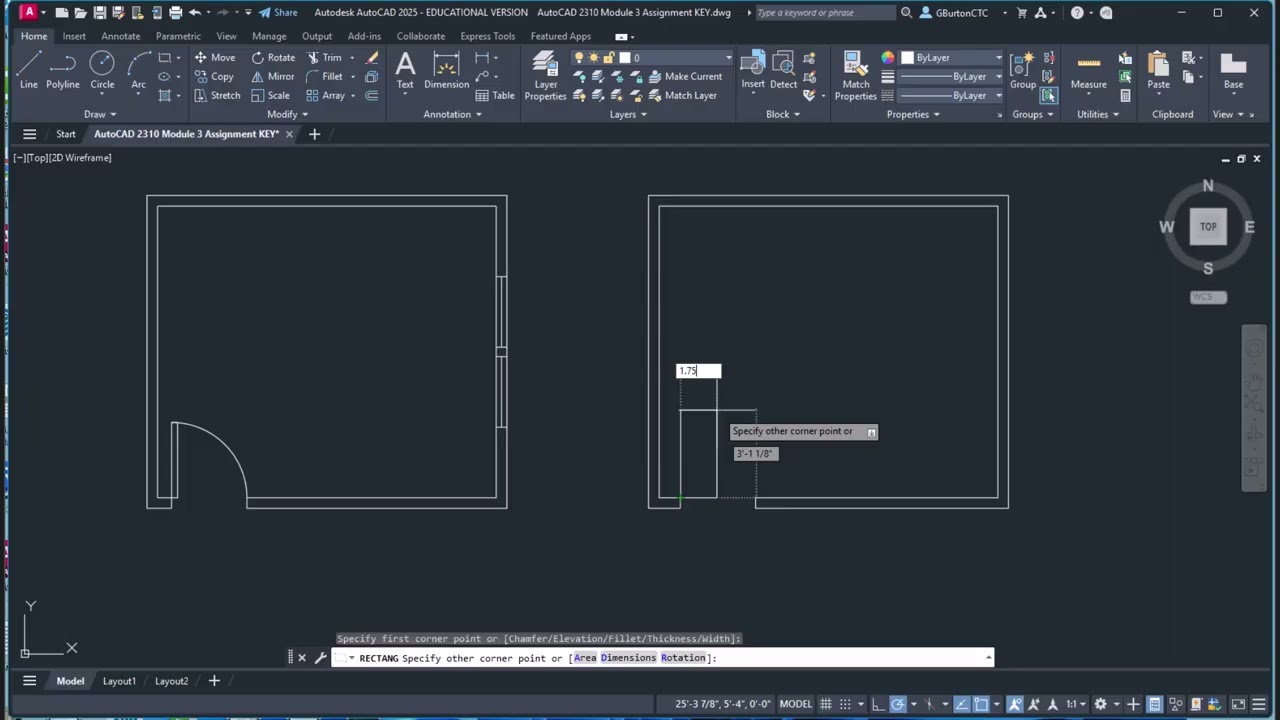The height and width of the screenshot is (720, 1280).
Task: Click the Trim tool
Action: click(324, 57)
